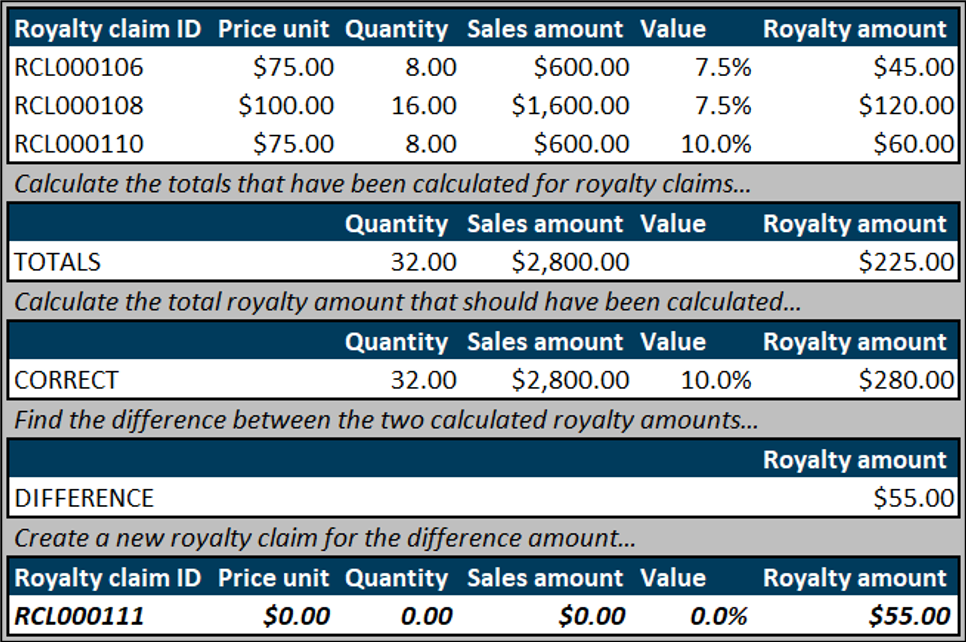
Task: Click the $280.00 correct royalty amount
Action: point(906,380)
